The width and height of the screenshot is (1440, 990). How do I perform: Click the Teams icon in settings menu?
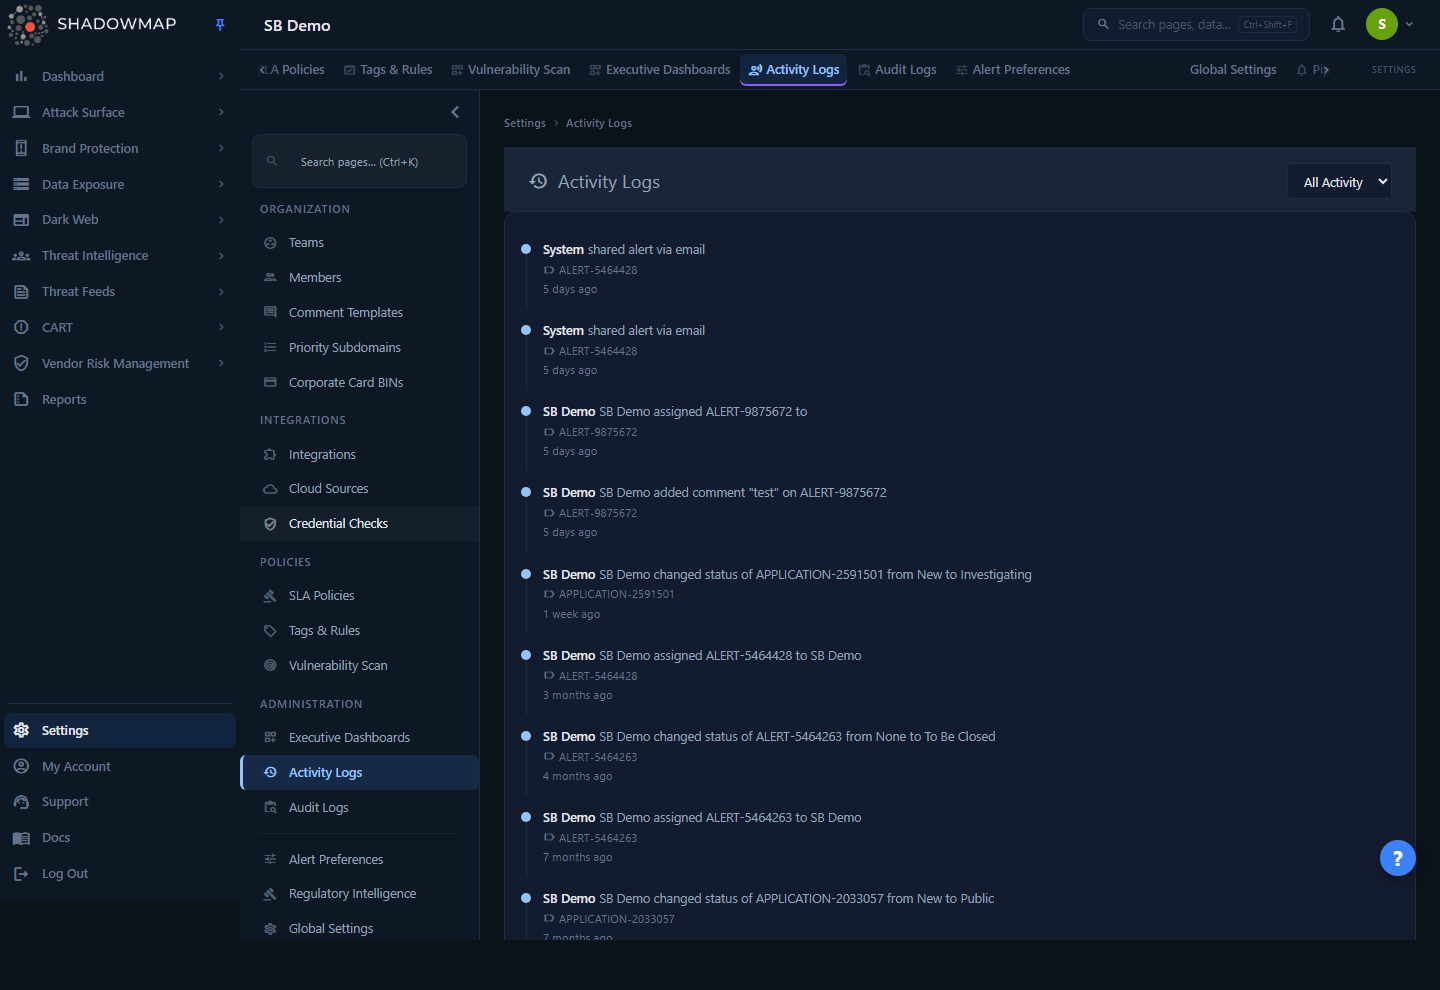pyautogui.click(x=270, y=243)
